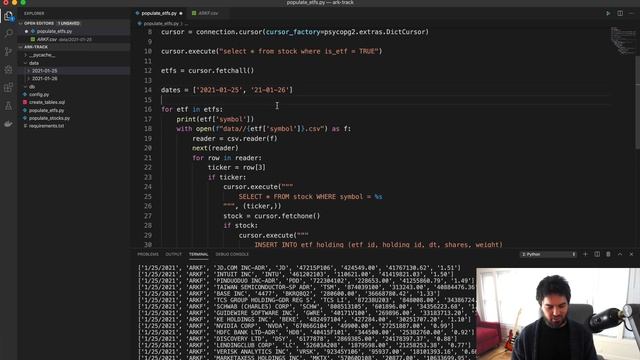Open the Search view in the activity bar

coord(9,33)
